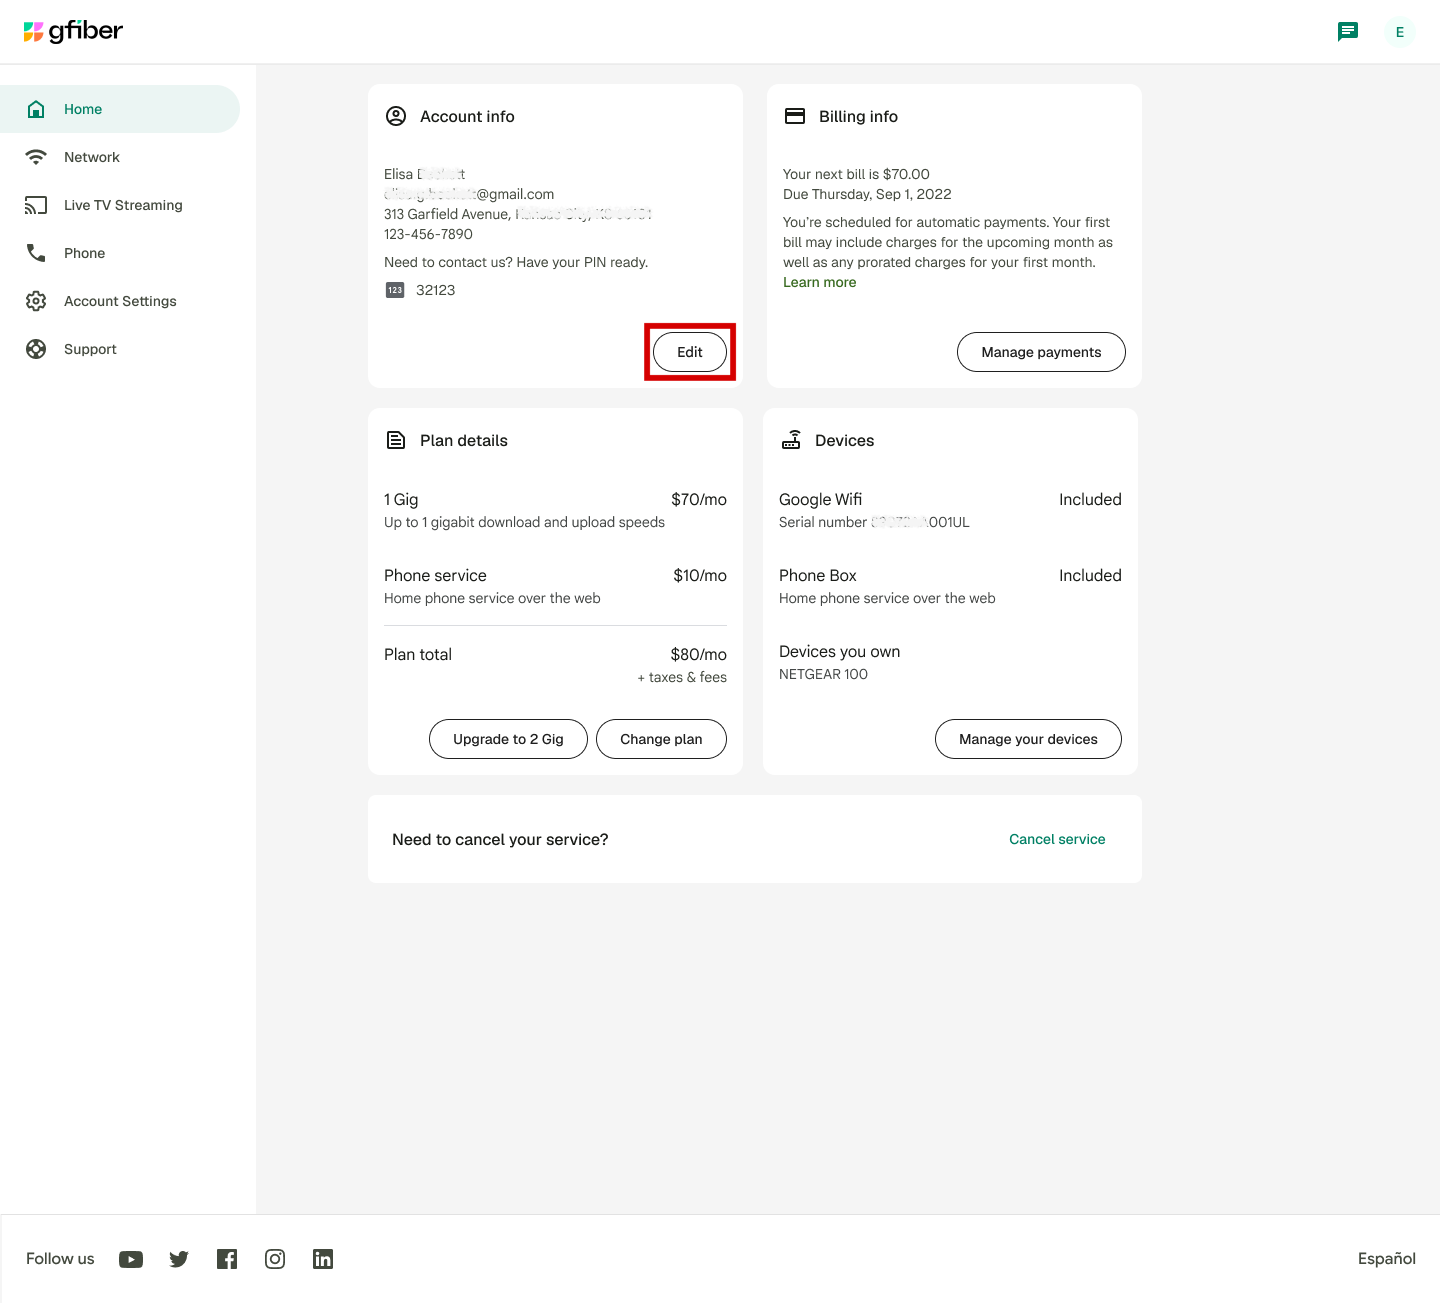Click the PIN 123 icon
This screenshot has height=1303, width=1440.
coord(395,290)
